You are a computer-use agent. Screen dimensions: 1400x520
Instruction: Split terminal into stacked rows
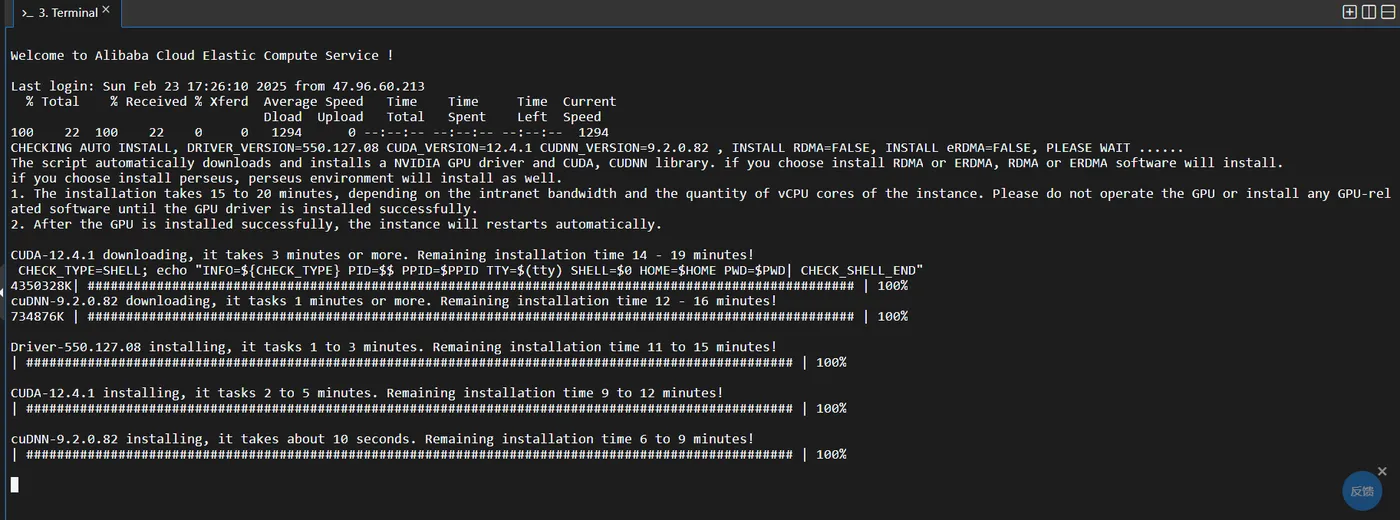pyautogui.click(x=1387, y=12)
